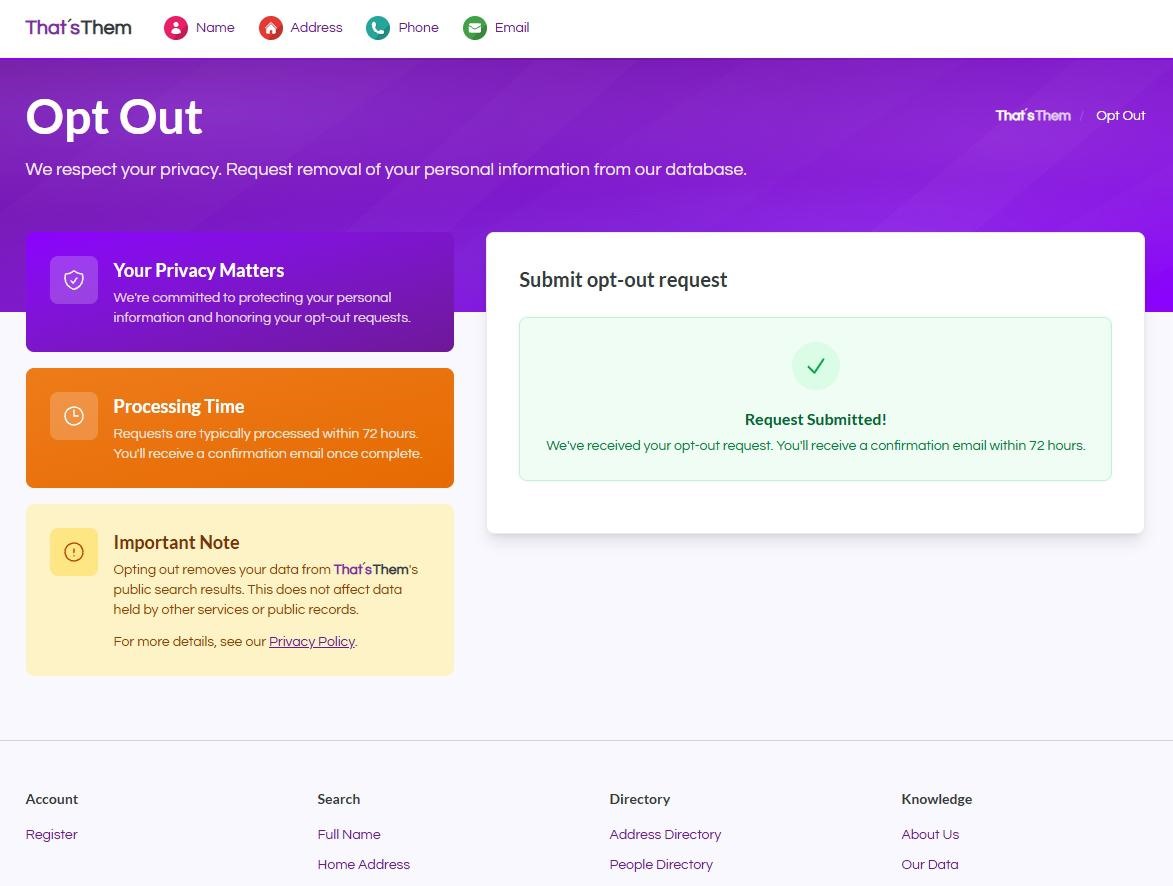Open the Address search menu item

[x=316, y=28]
